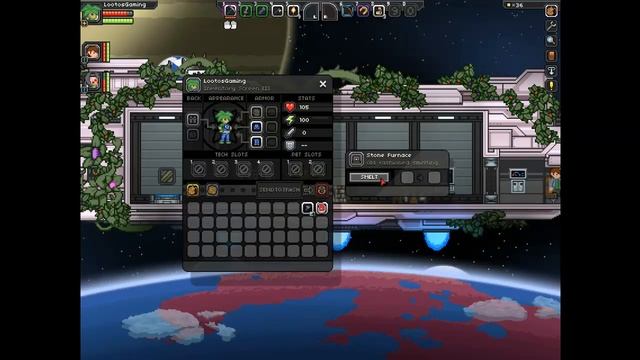This screenshot has width=640, height=360.
Task: Select empty hotbar slot 0
Action: click(x=410, y=10)
